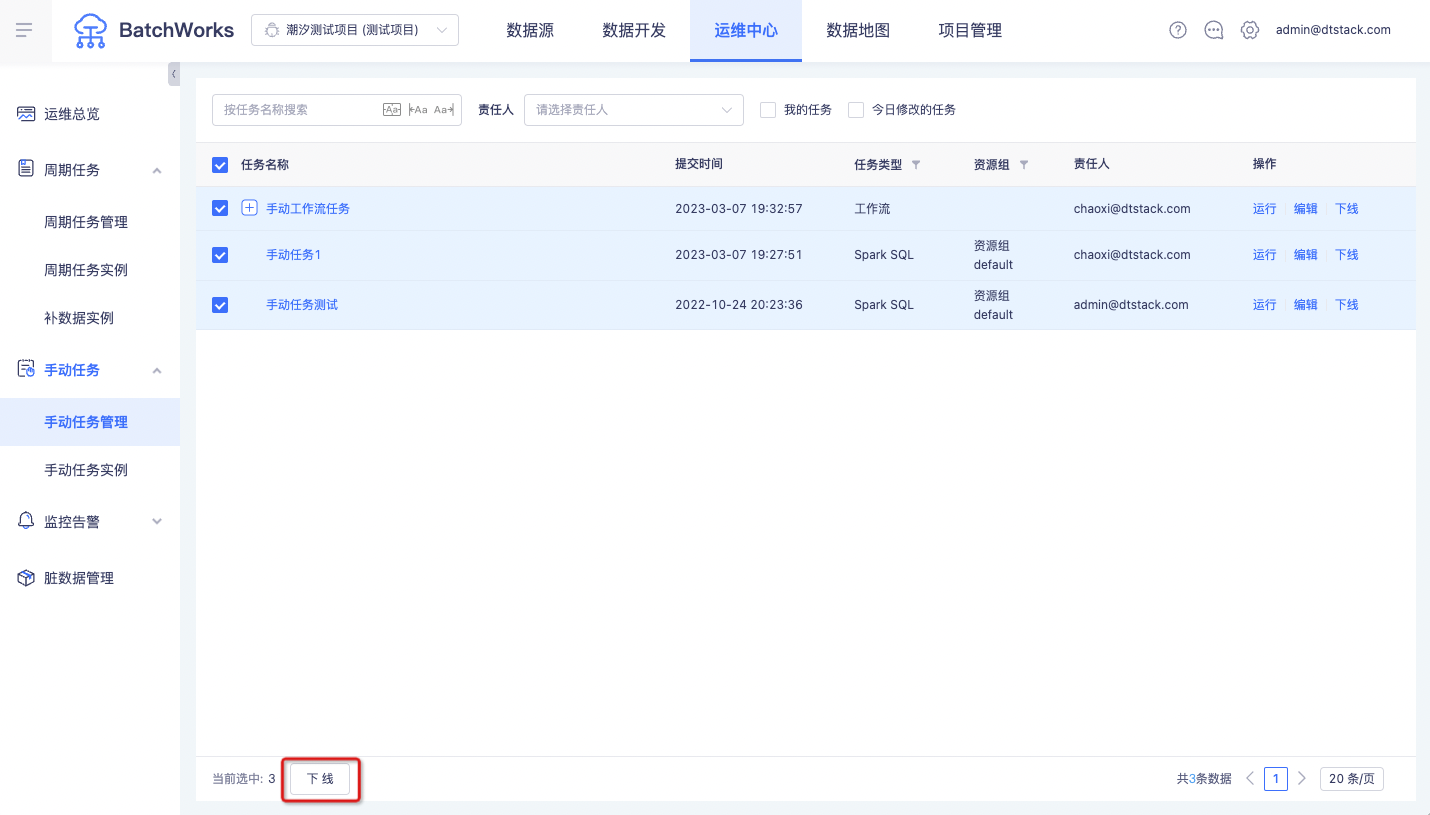Click 编辑 for 手动任务1

[x=1306, y=255]
